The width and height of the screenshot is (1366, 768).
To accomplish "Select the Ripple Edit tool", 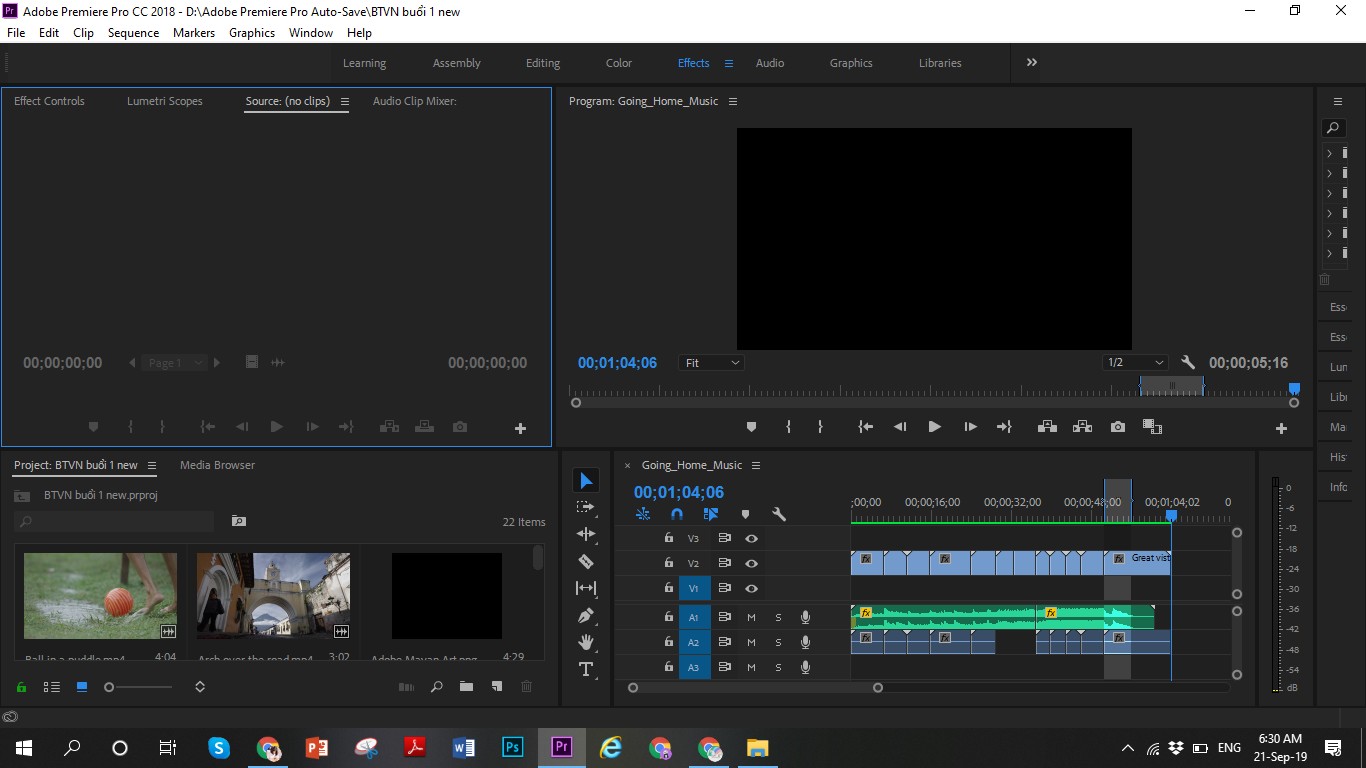I will pos(586,534).
